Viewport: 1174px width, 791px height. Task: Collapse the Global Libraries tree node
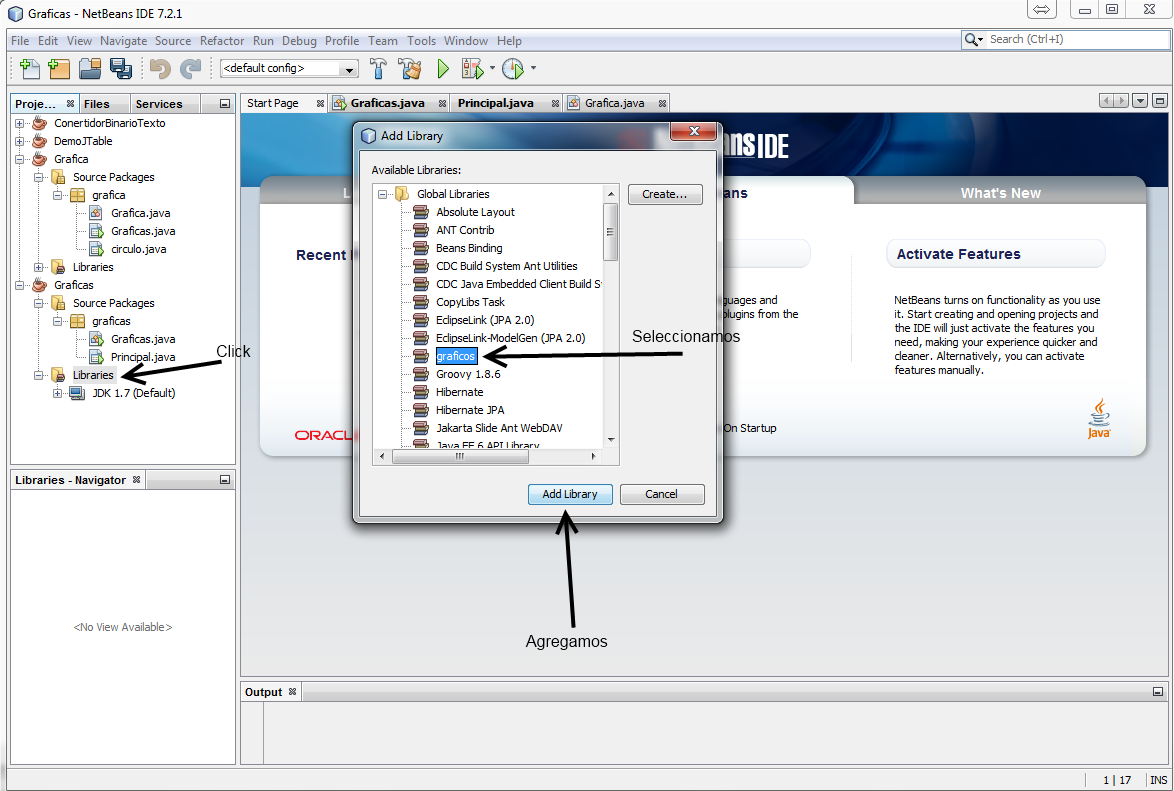[x=383, y=193]
